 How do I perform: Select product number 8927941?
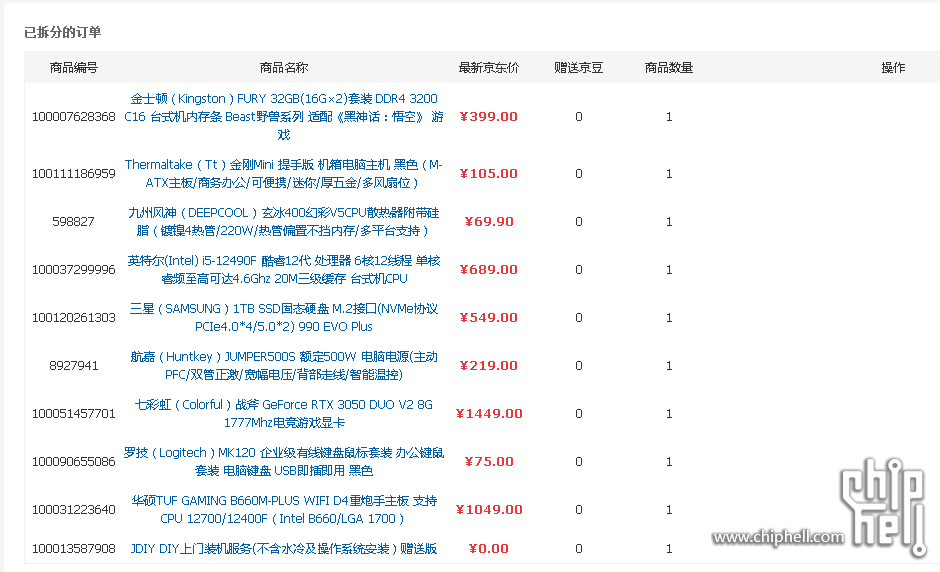pos(73,365)
